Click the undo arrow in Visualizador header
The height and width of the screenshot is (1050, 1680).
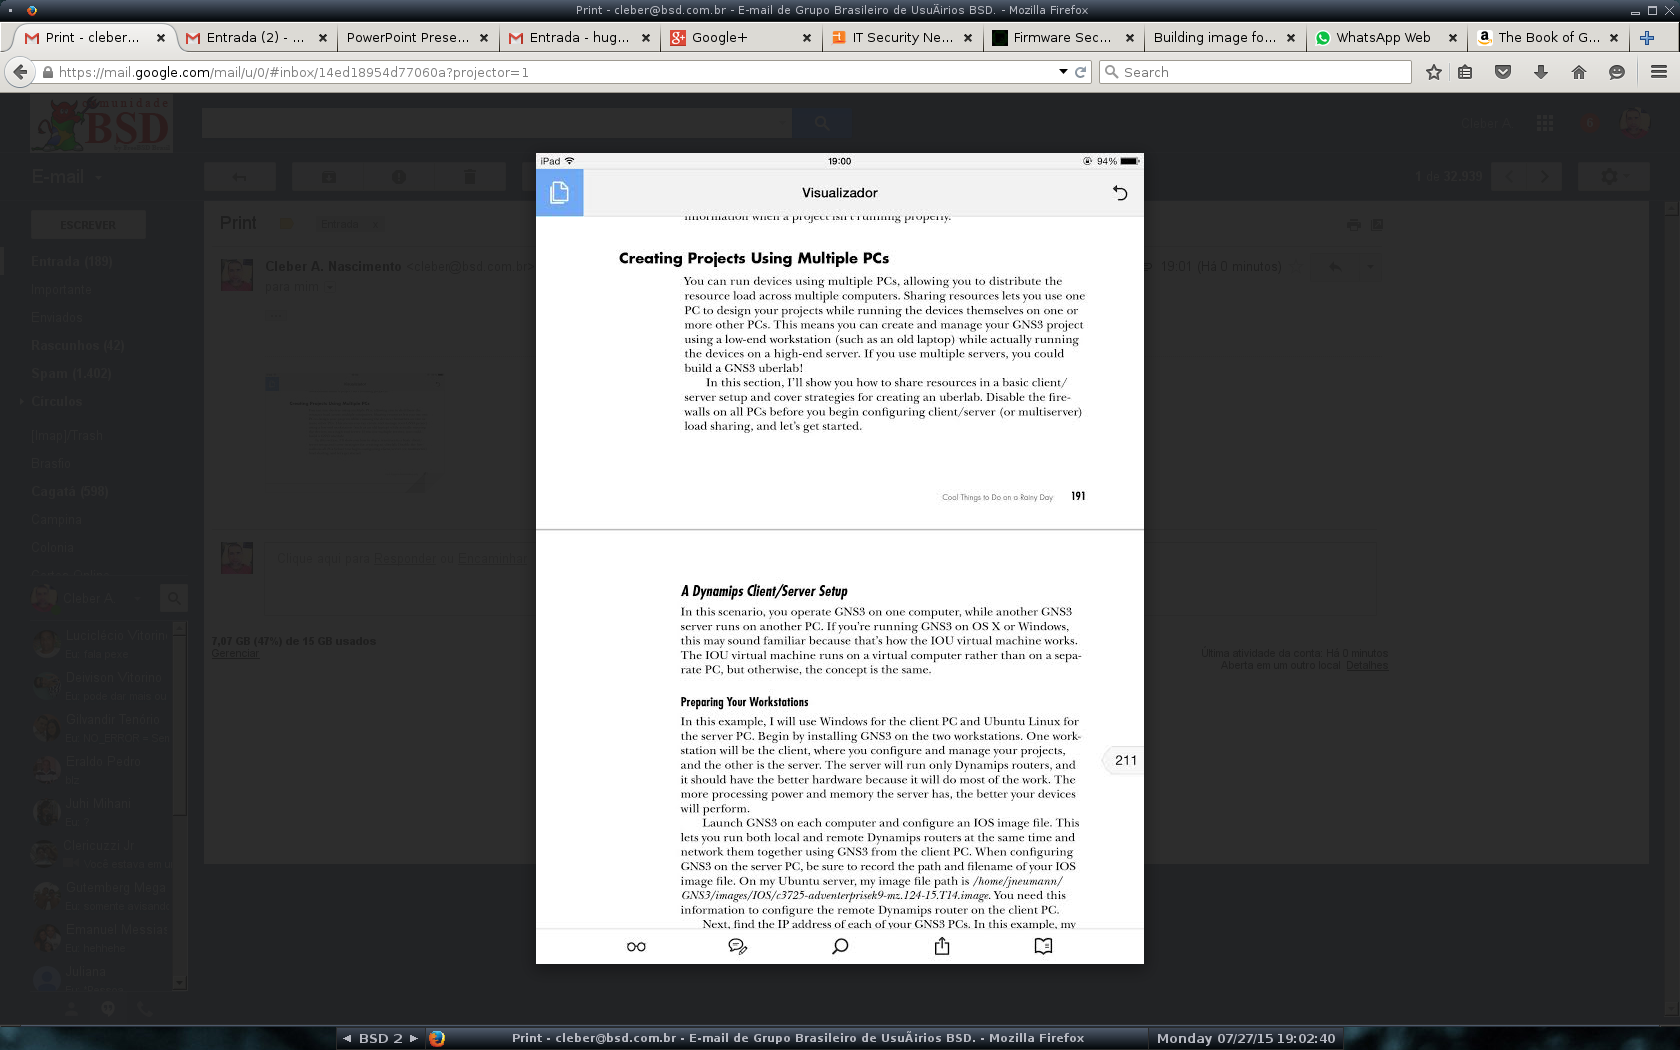coord(1120,193)
